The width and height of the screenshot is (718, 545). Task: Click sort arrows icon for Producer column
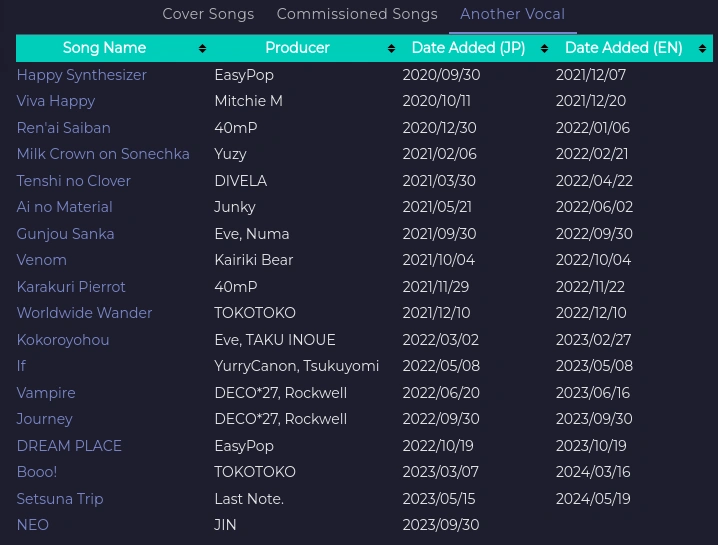[x=391, y=48]
